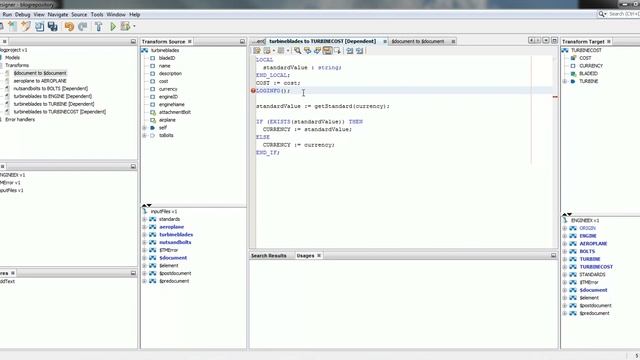This screenshot has width=640, height=360.
Task: Maximize the editor window button
Action: tap(554, 40)
